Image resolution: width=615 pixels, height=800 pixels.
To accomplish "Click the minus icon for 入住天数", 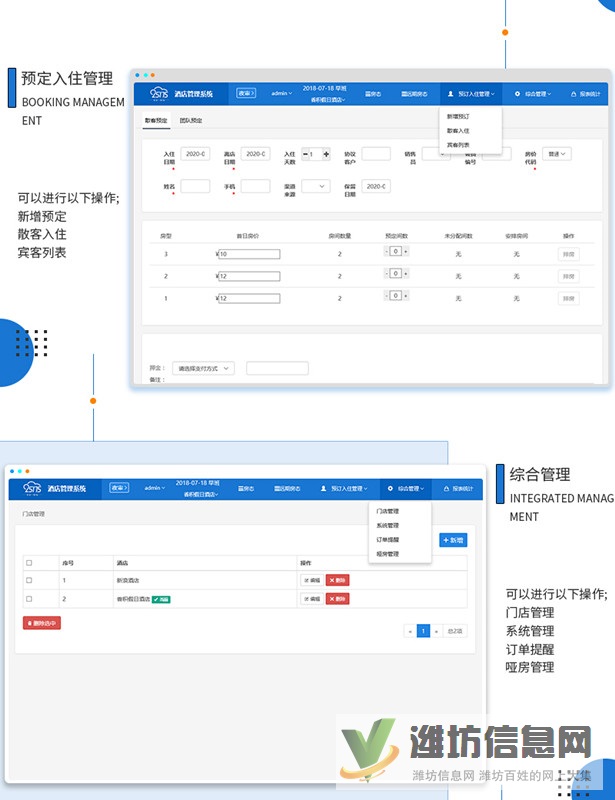I will [305, 154].
